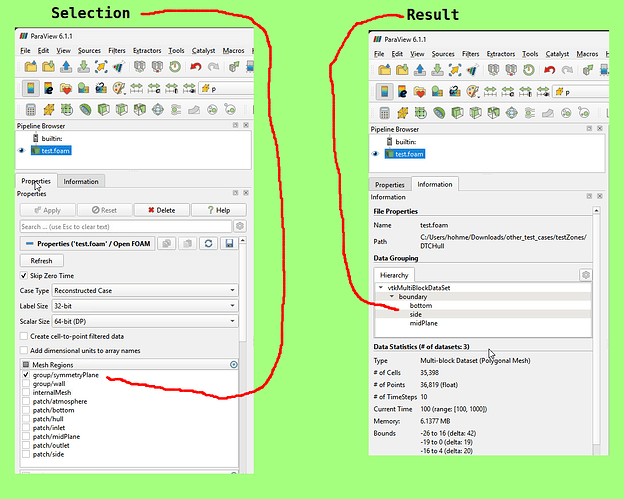Check group/wall mesh region

pos(26,383)
